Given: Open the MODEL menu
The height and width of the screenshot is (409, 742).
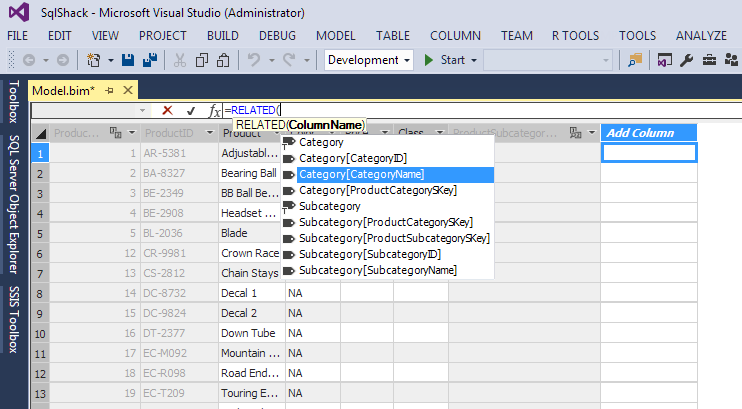Looking at the screenshot, I should (x=335, y=35).
